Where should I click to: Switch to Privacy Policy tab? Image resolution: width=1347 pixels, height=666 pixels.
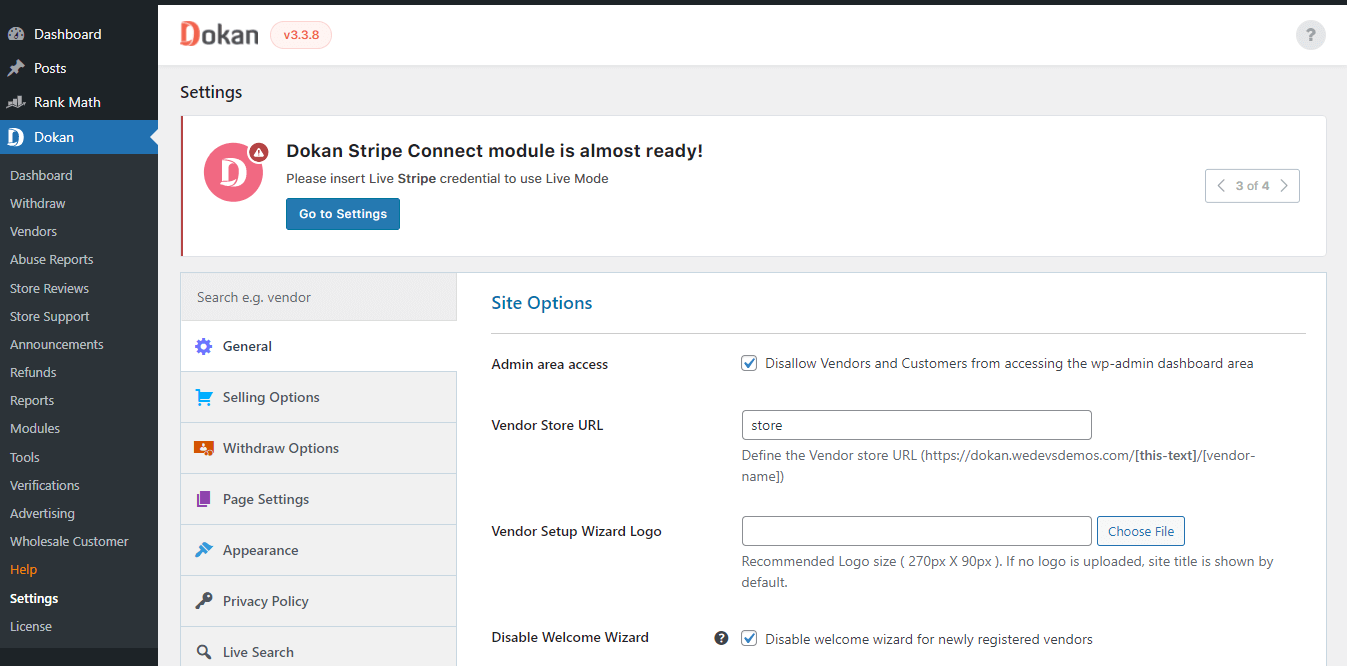point(319,601)
